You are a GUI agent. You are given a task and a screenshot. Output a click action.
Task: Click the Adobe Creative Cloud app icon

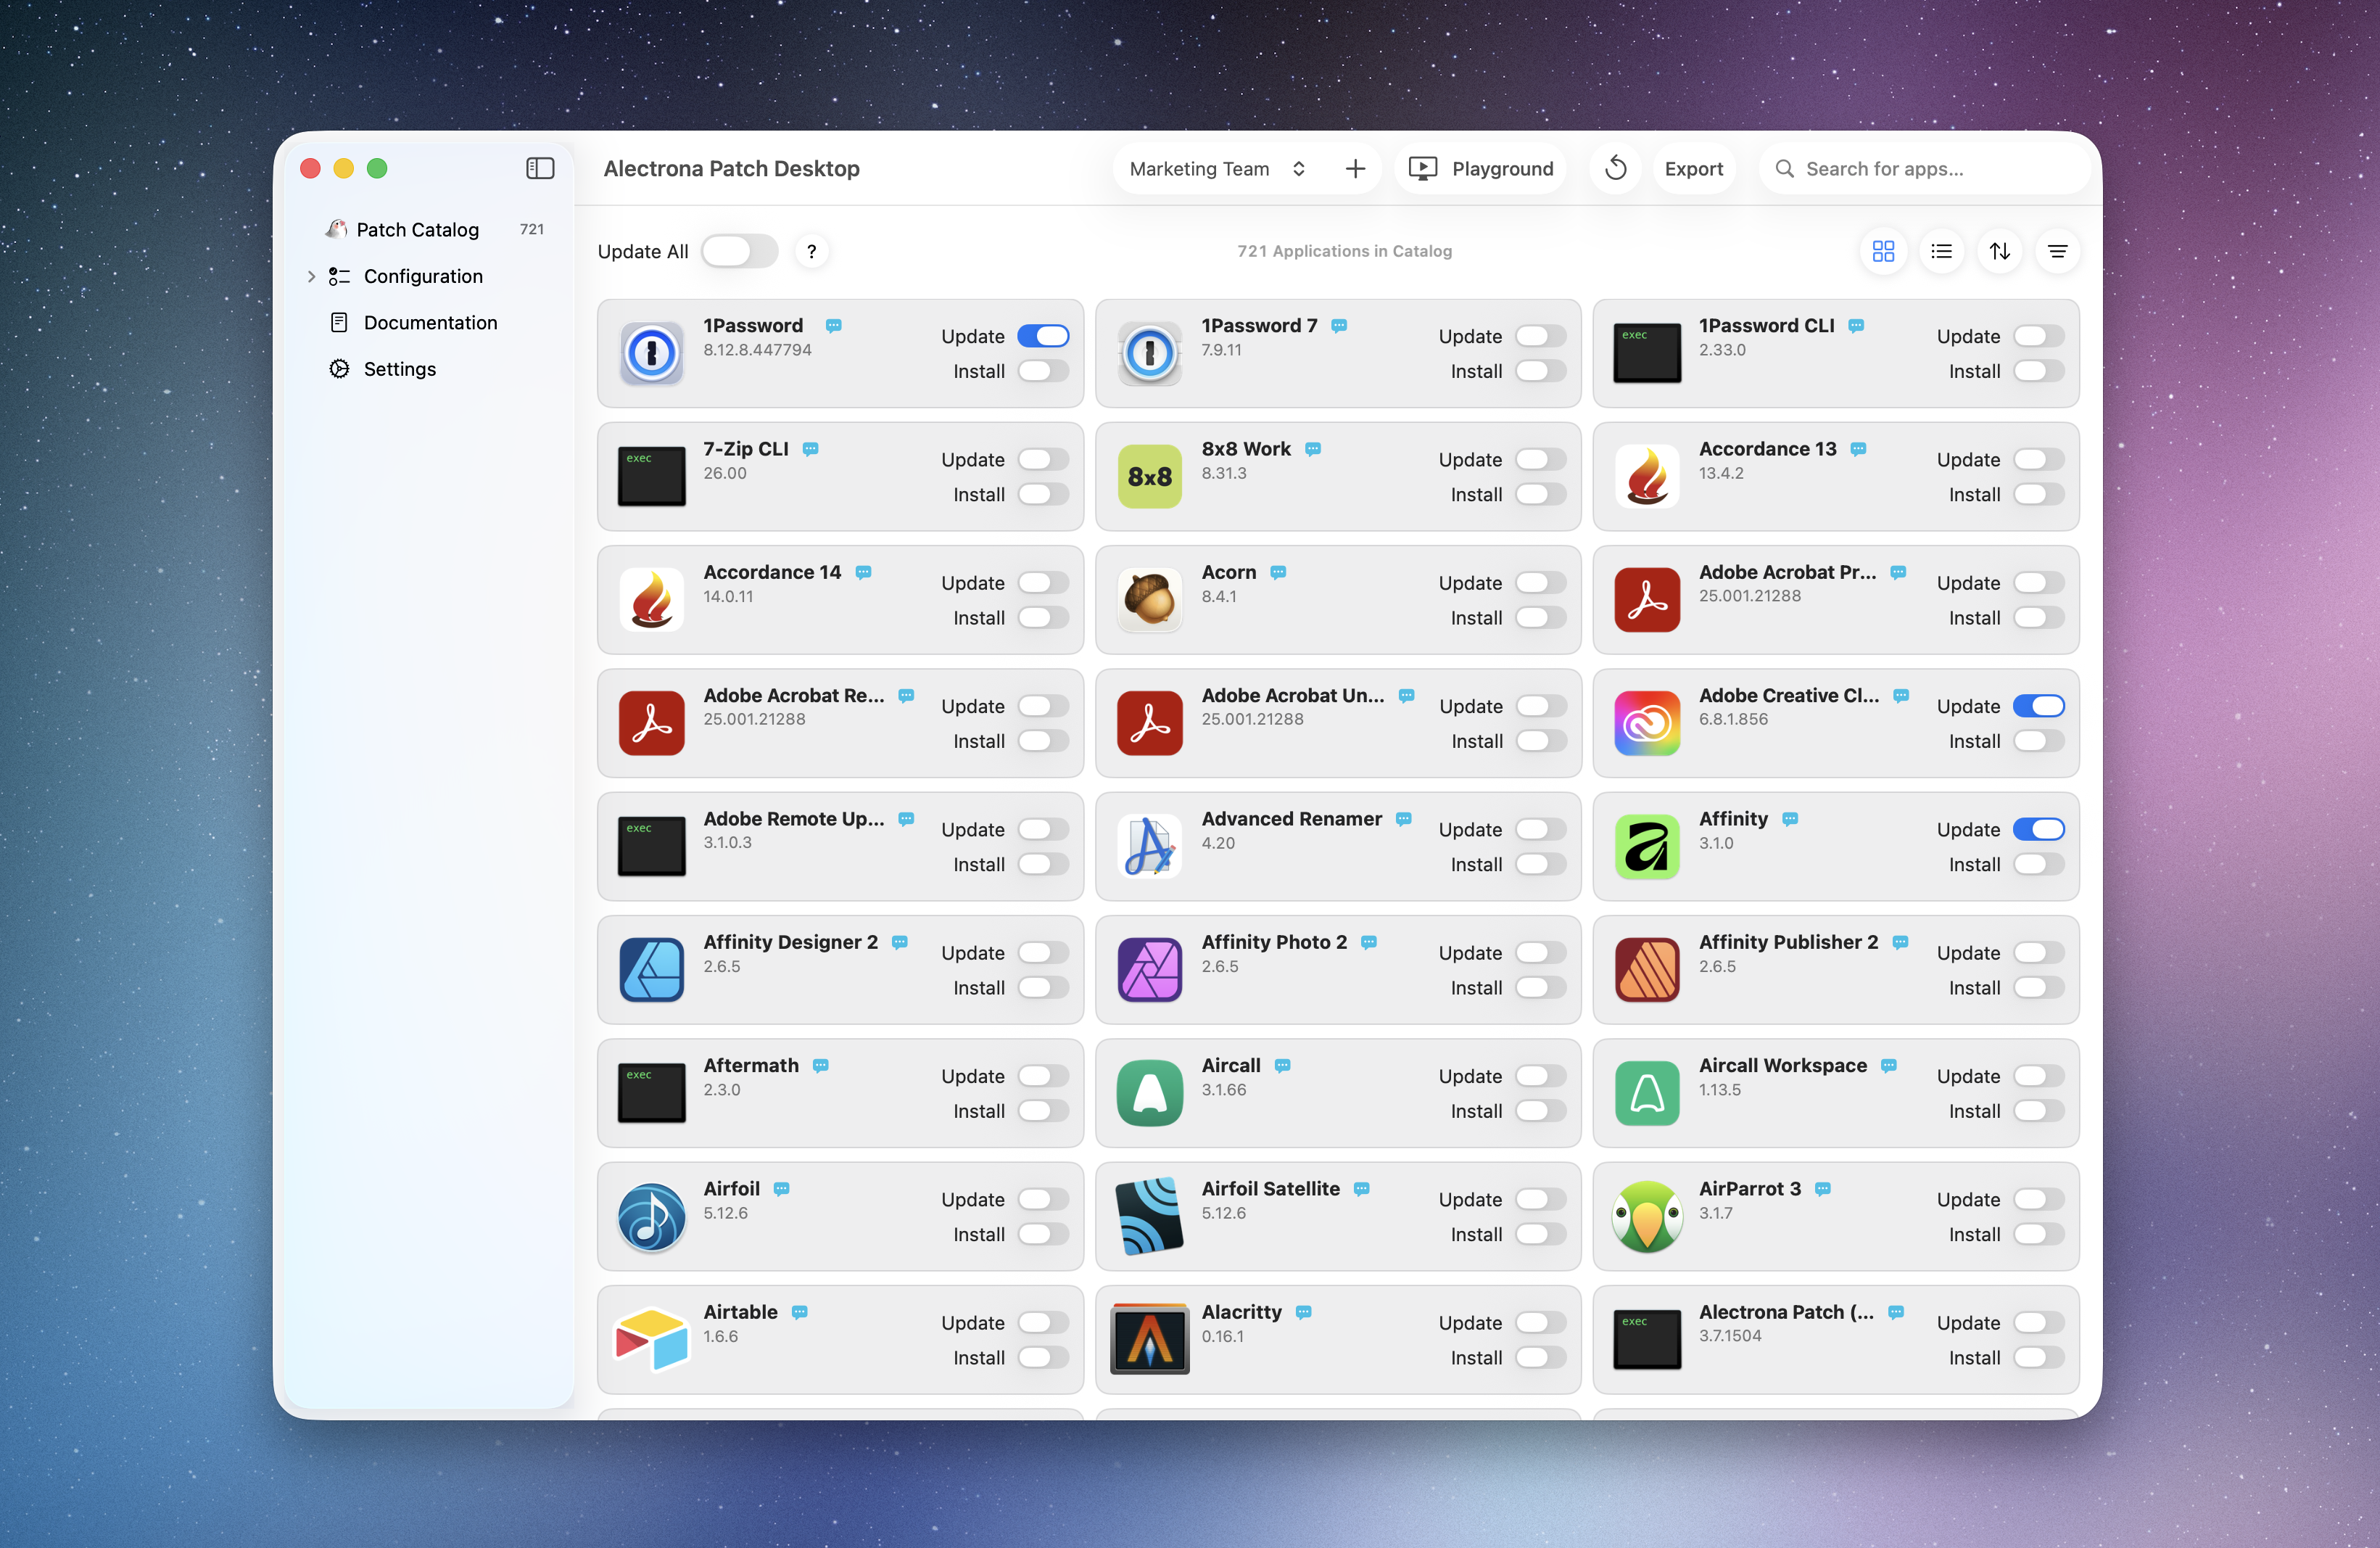(x=1646, y=723)
